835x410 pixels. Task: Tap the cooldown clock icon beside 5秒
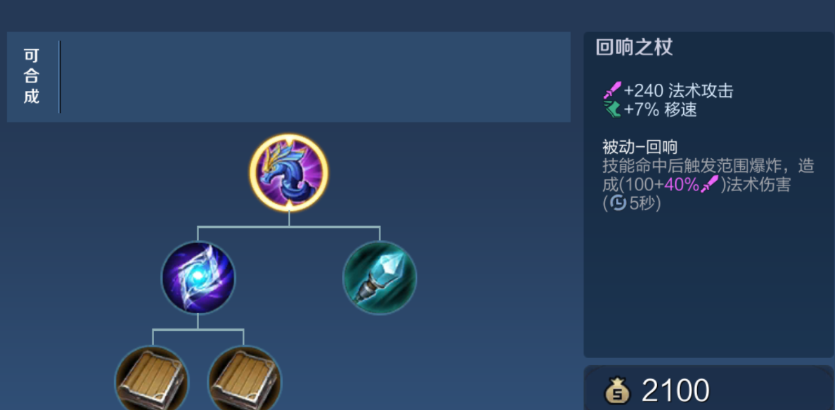tap(618, 203)
